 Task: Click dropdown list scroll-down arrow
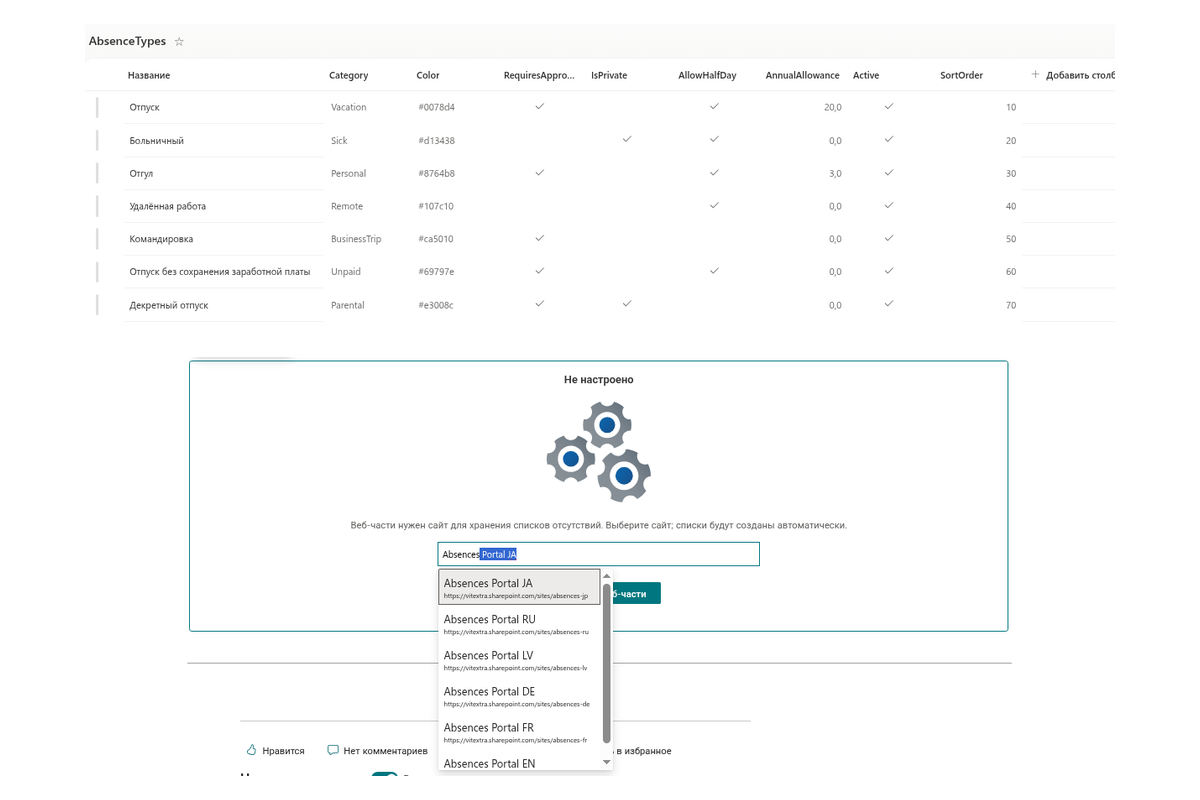pyautogui.click(x=606, y=763)
